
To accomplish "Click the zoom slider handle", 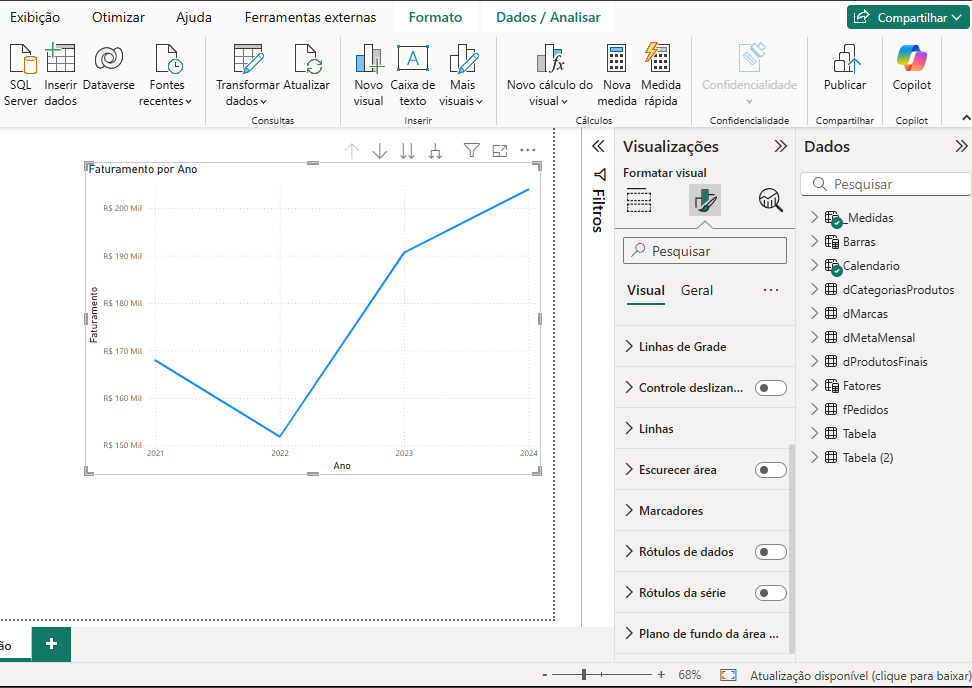I will tap(584, 674).
